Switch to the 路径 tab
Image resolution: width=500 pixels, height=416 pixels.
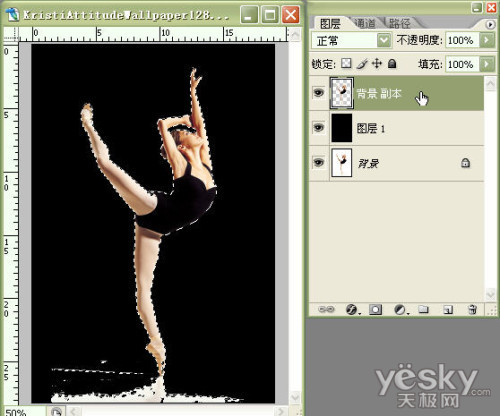coord(399,23)
